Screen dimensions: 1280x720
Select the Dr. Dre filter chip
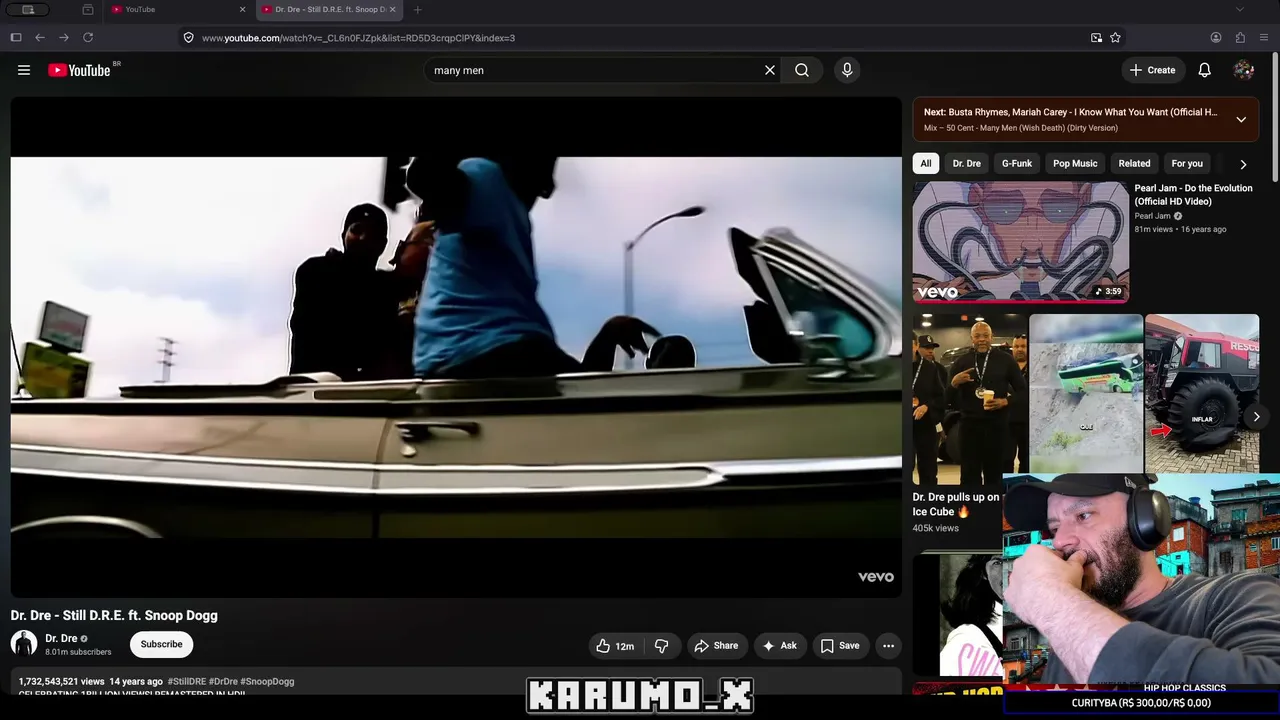click(967, 164)
